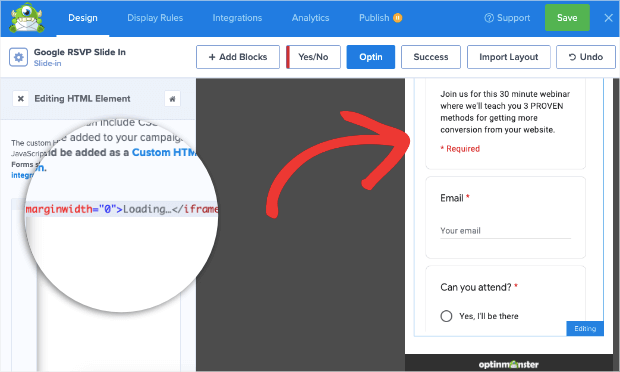Image resolution: width=620 pixels, height=372 pixels.
Task: Close the Editing HTML Element panel
Action: [x=21, y=98]
